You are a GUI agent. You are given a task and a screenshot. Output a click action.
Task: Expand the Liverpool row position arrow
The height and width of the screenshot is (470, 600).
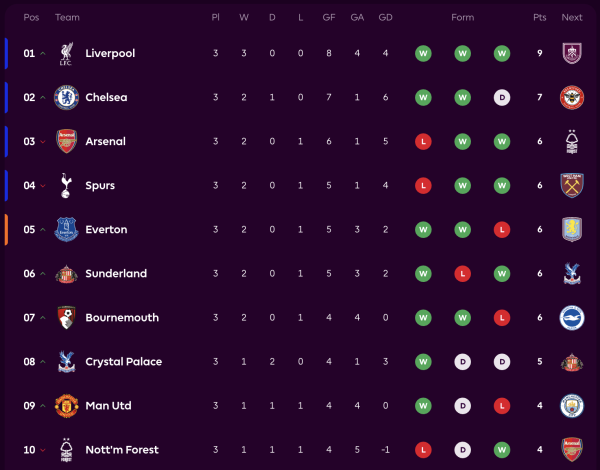[x=42, y=53]
